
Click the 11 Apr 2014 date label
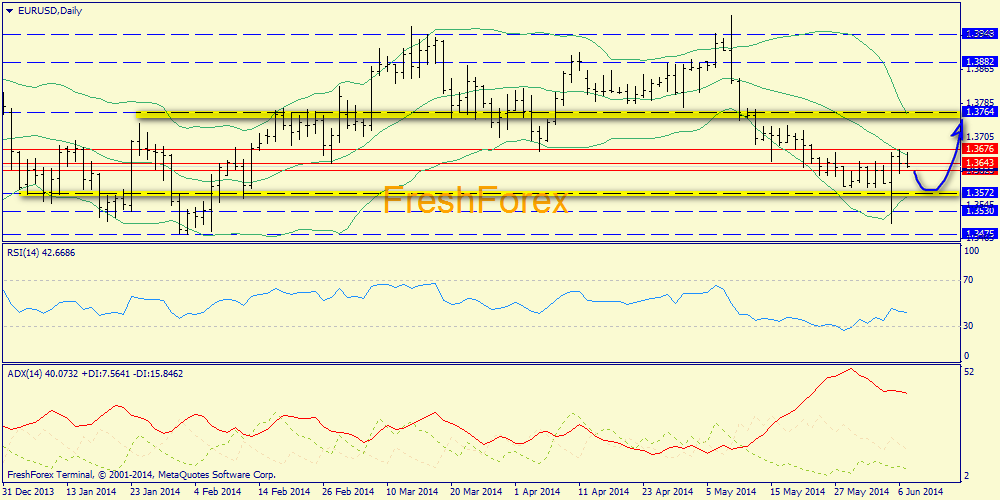click(601, 492)
